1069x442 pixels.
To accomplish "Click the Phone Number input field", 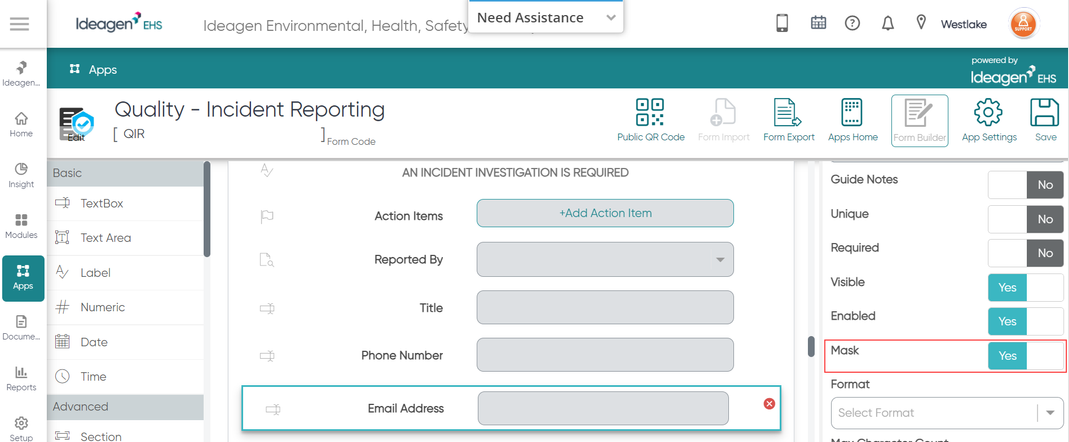I will (605, 355).
